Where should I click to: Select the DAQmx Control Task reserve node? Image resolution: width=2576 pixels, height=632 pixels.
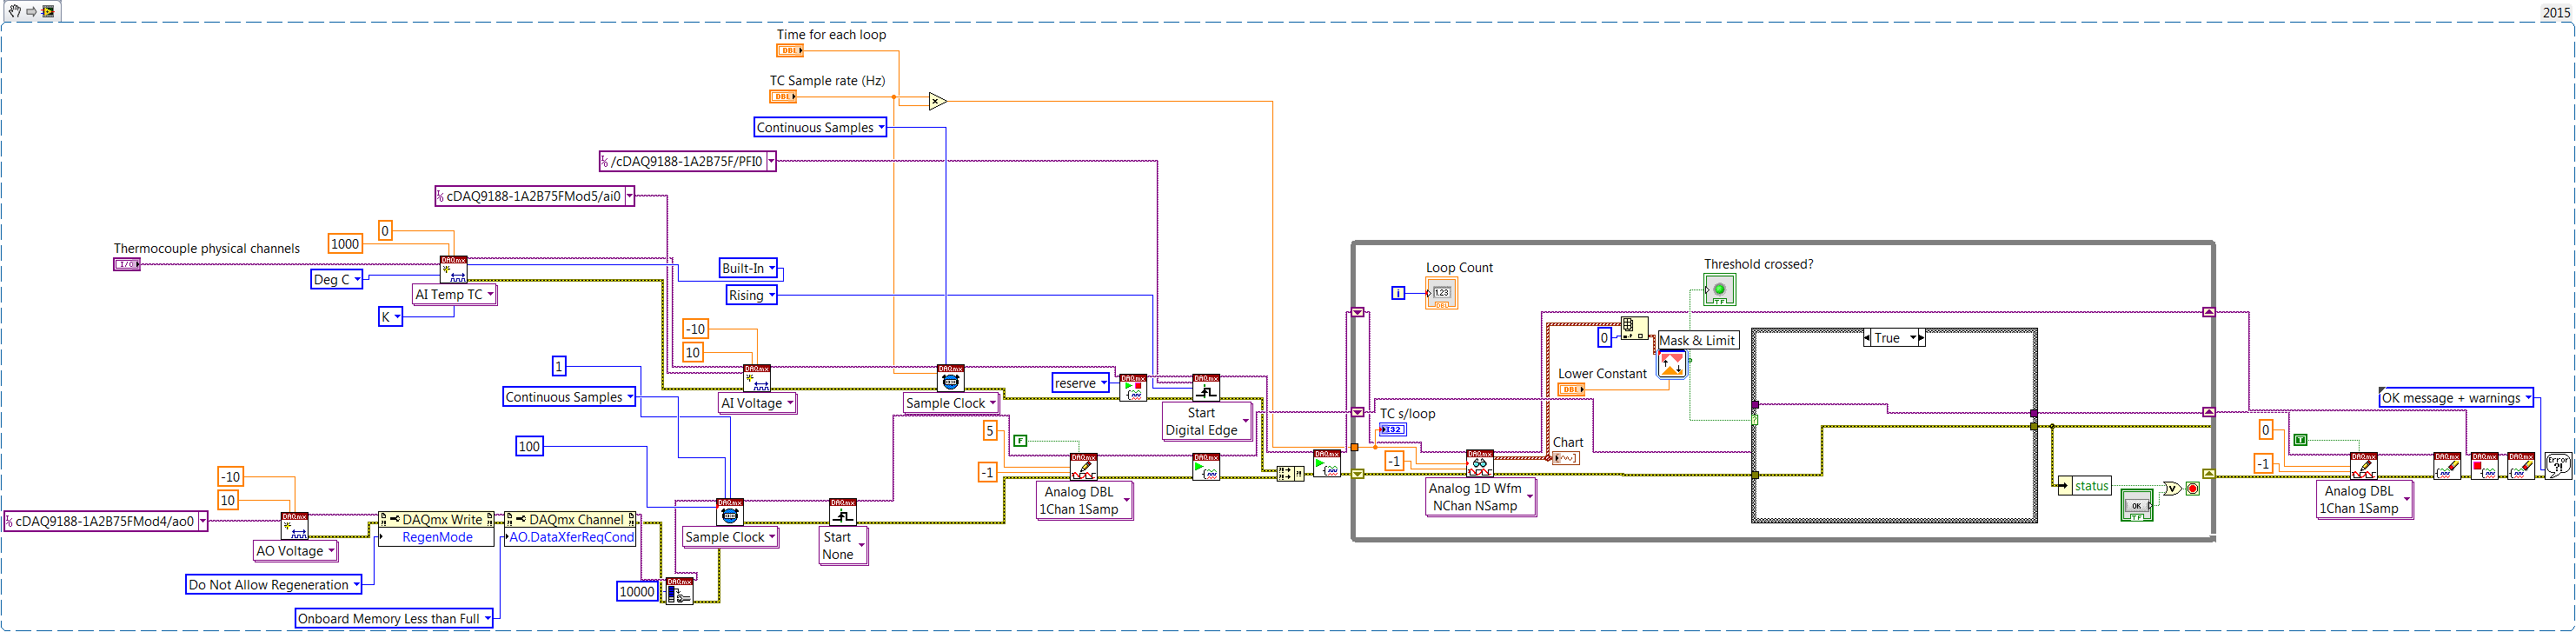pos(1133,388)
